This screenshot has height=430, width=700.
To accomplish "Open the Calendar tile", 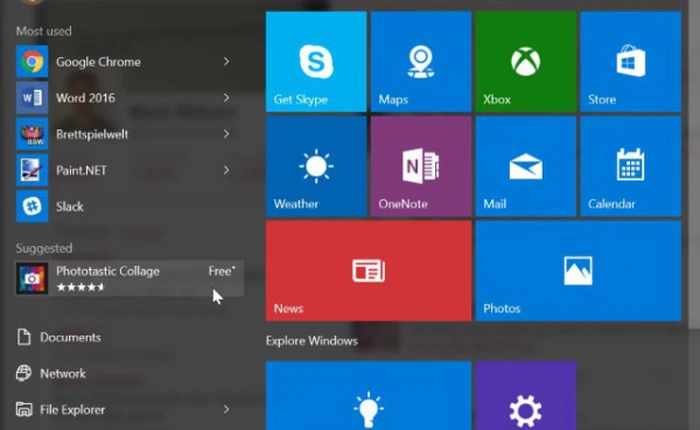I will 631,166.
